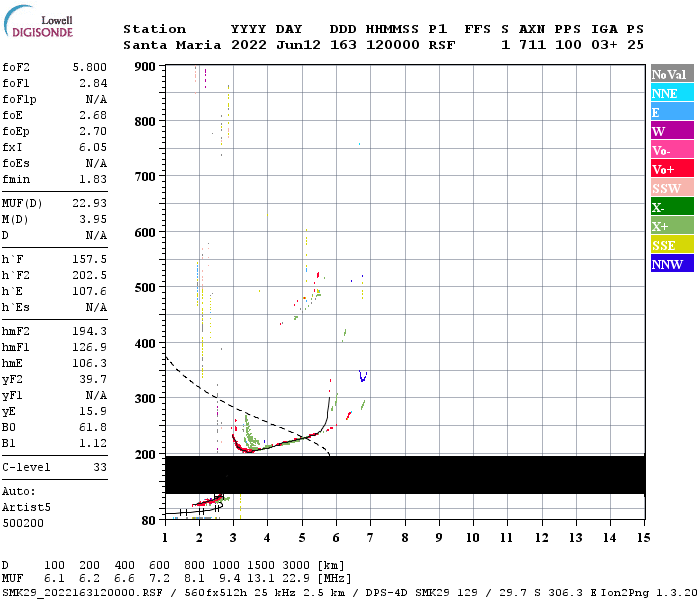Click the foF1 value 2.84
The height and width of the screenshot is (600, 700).
(x=93, y=83)
